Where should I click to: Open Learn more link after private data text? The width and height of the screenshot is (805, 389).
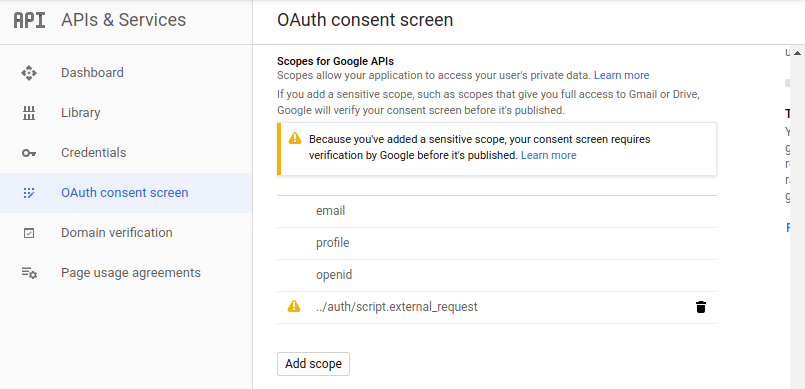pyautogui.click(x=621, y=75)
